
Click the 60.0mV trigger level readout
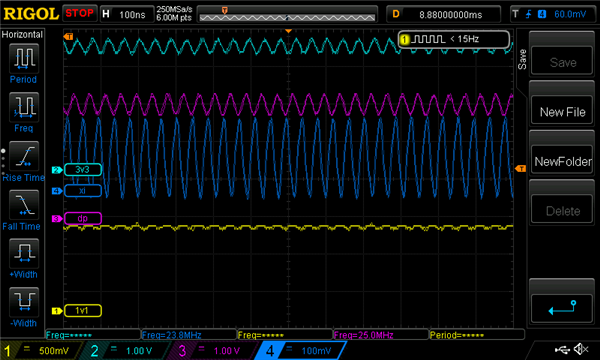pos(570,15)
